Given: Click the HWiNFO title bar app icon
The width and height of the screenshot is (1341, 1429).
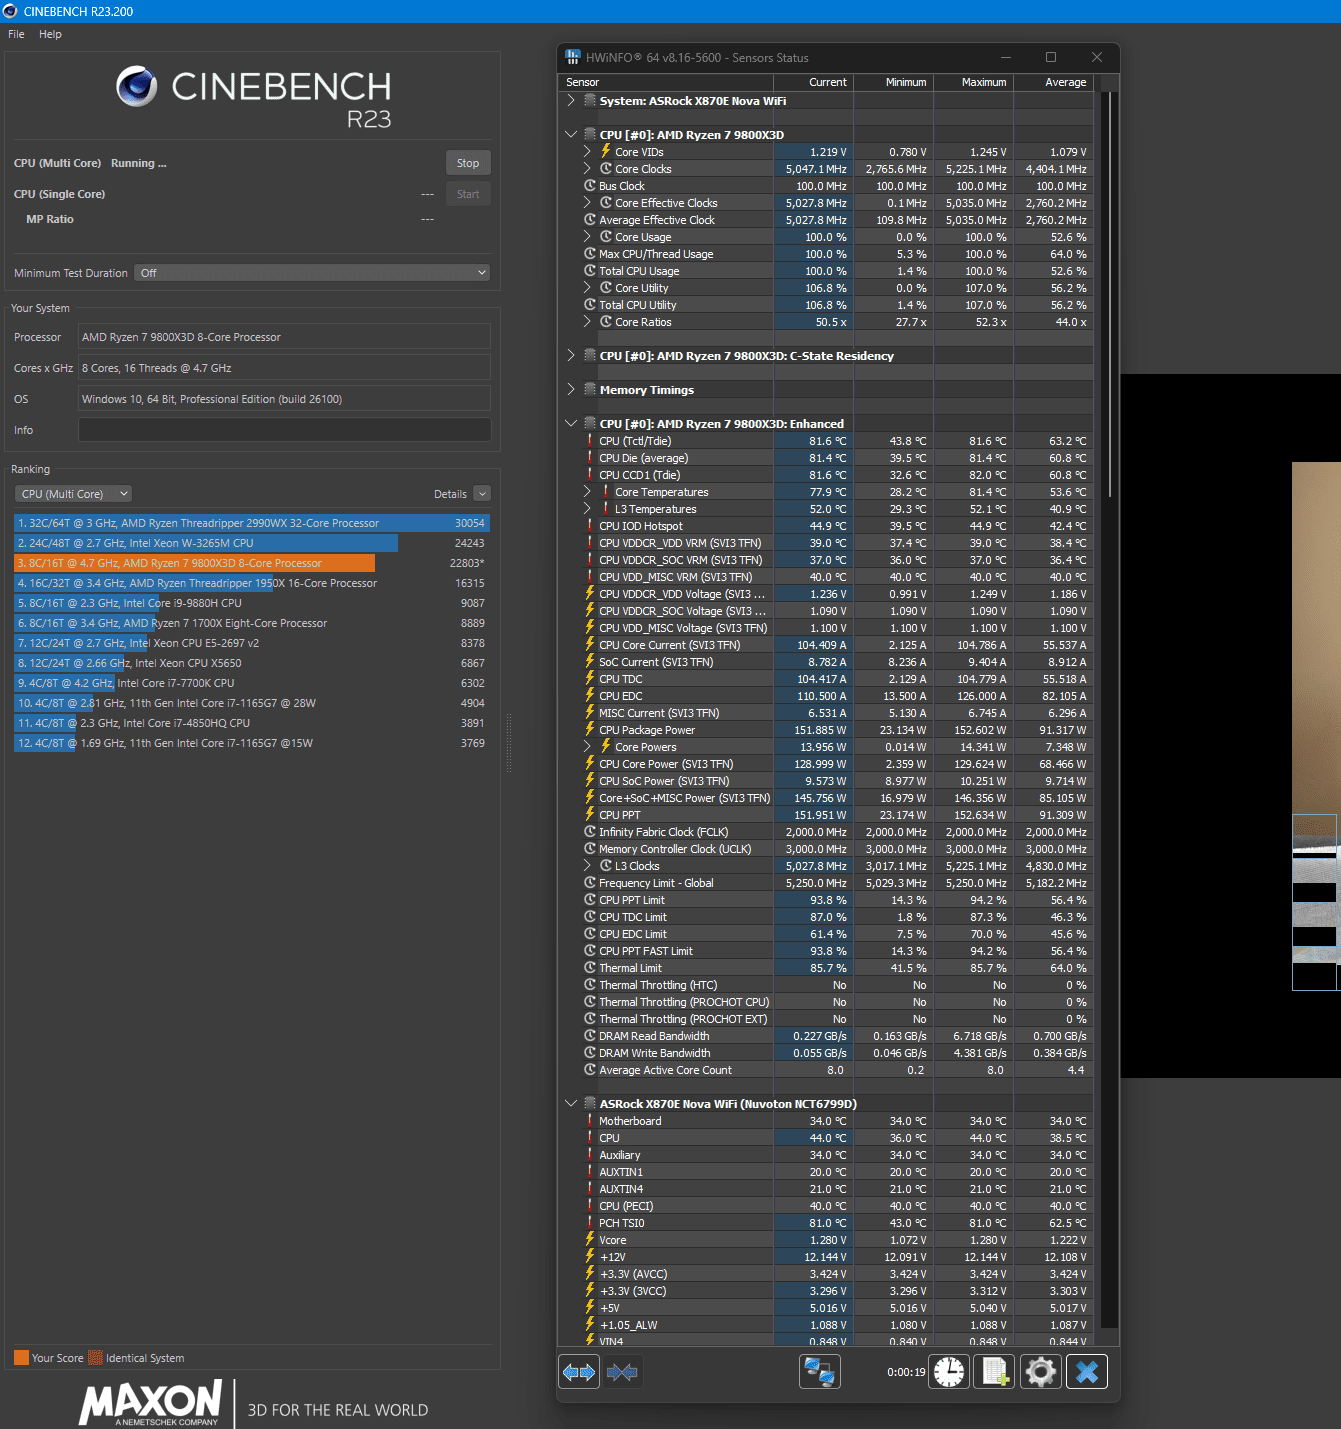Looking at the screenshot, I should click(573, 57).
